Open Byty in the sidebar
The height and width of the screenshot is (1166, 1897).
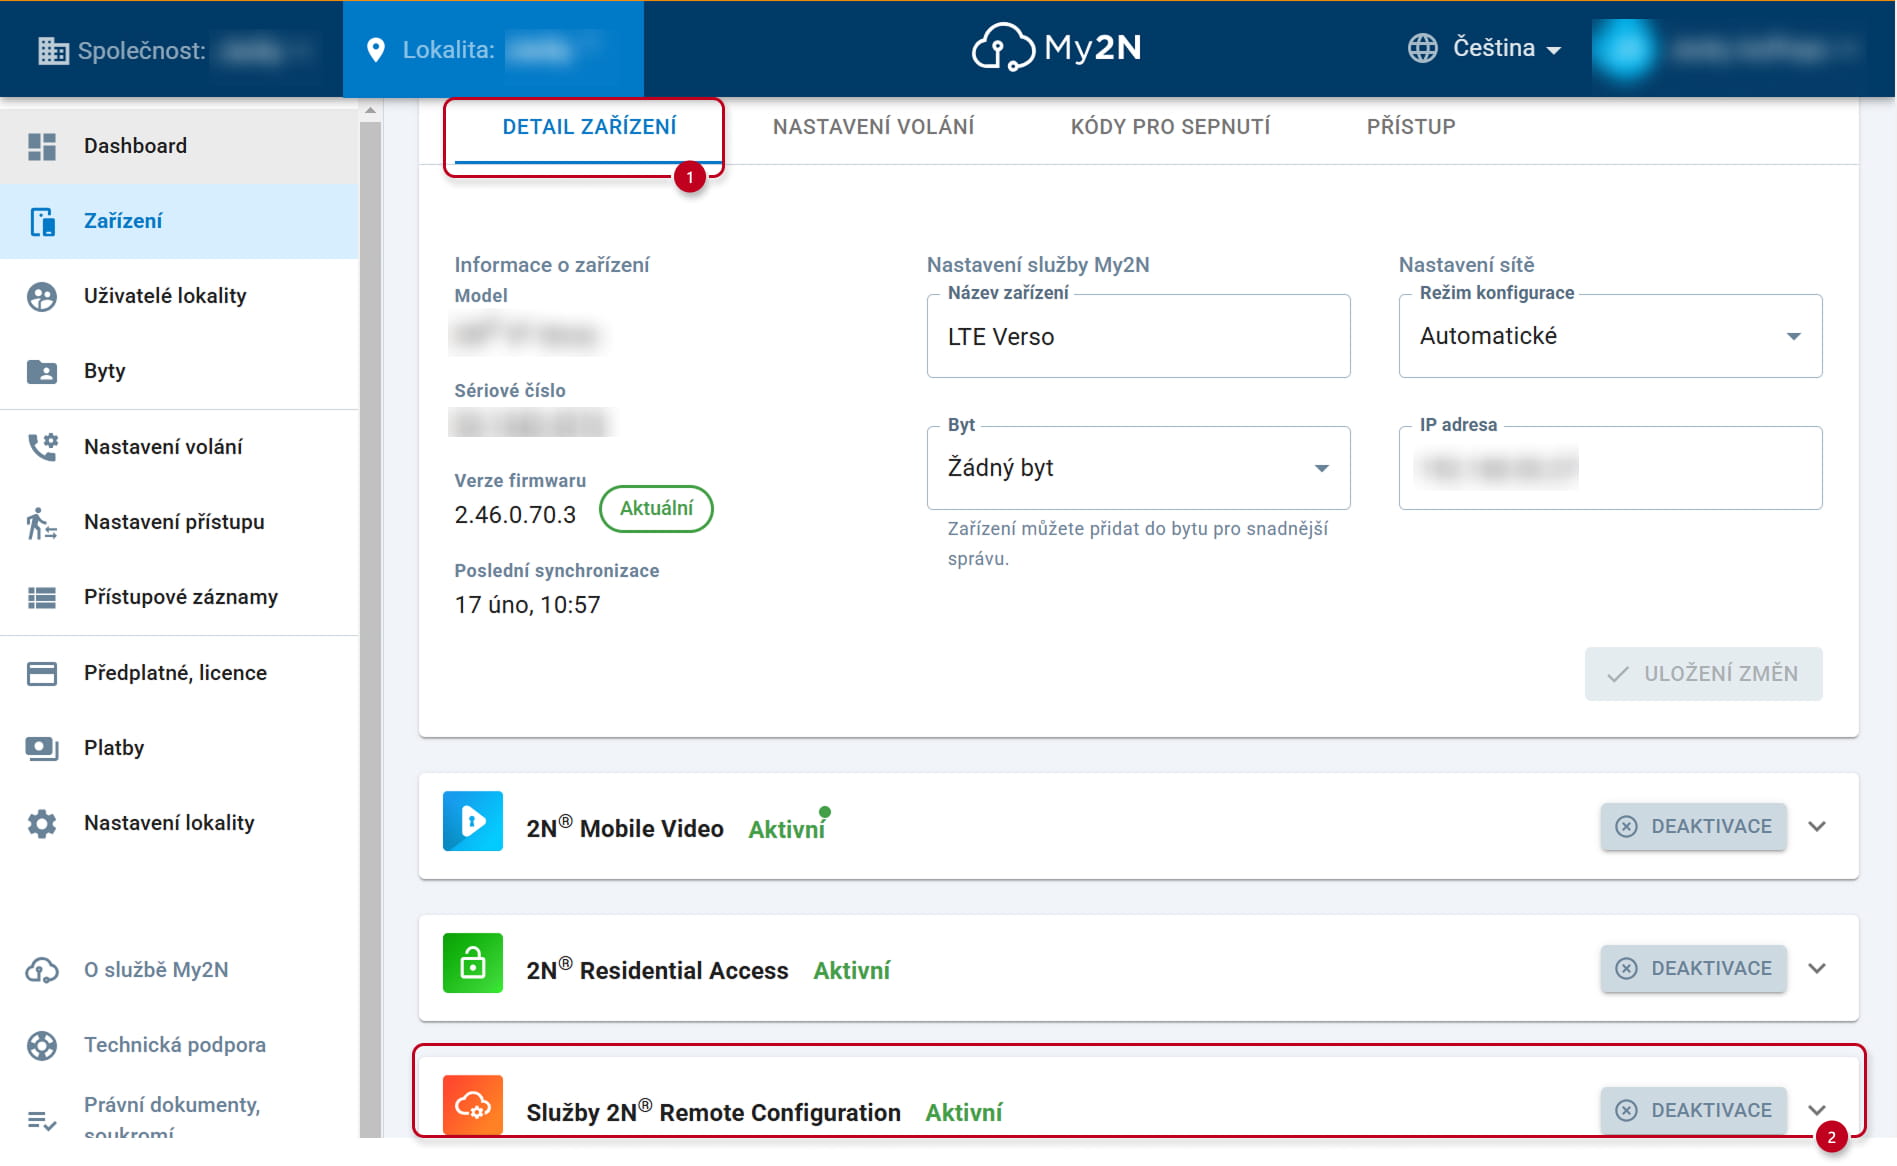click(x=179, y=371)
